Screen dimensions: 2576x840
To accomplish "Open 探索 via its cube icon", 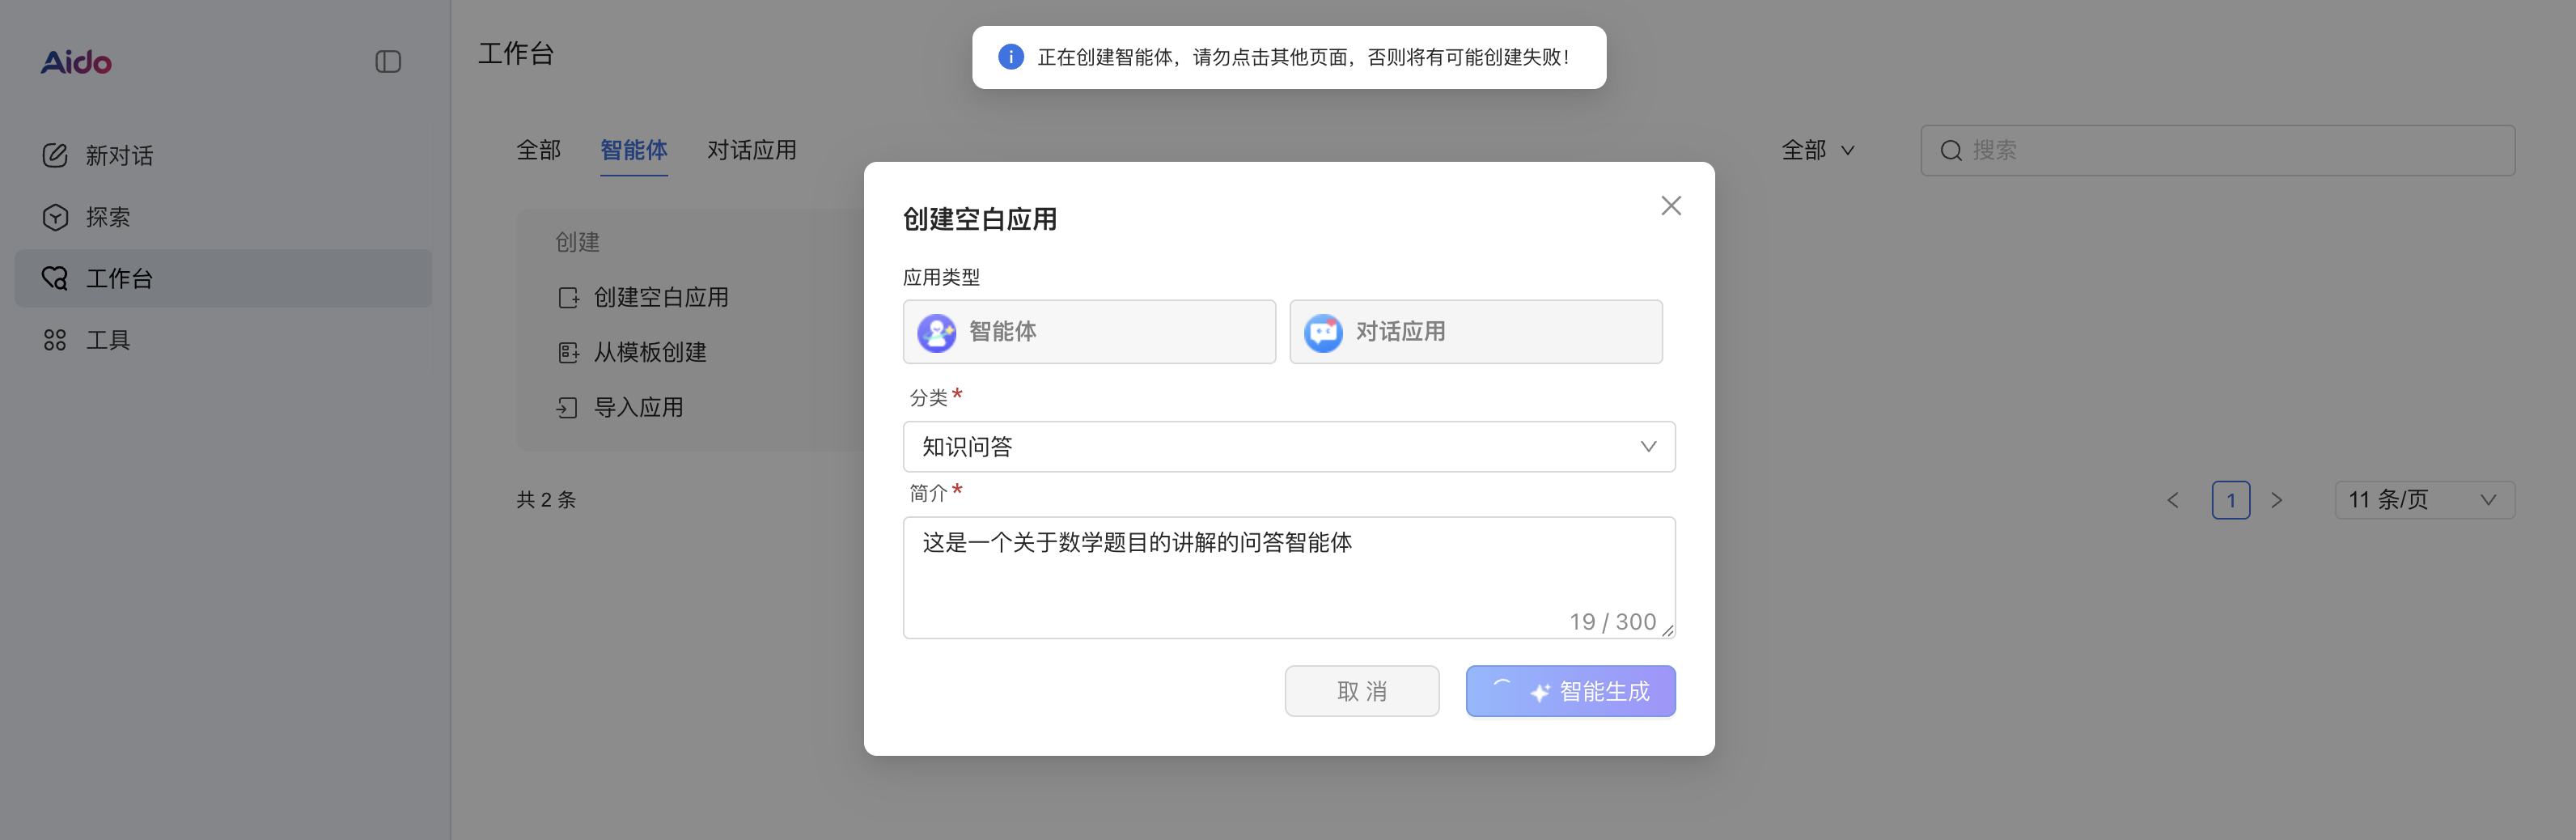I will pos(56,217).
